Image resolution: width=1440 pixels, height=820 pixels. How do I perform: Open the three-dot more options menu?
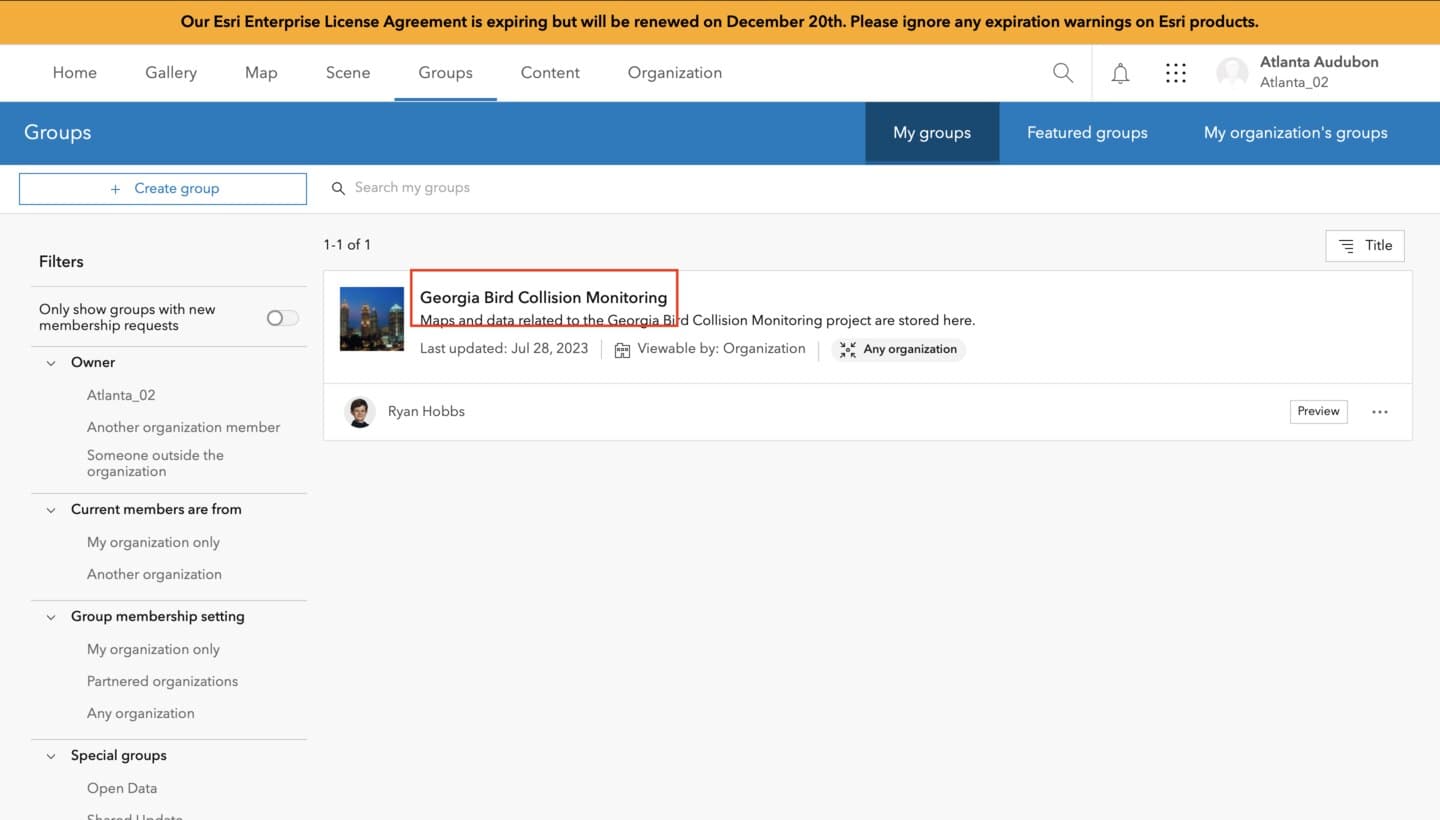(x=1380, y=412)
